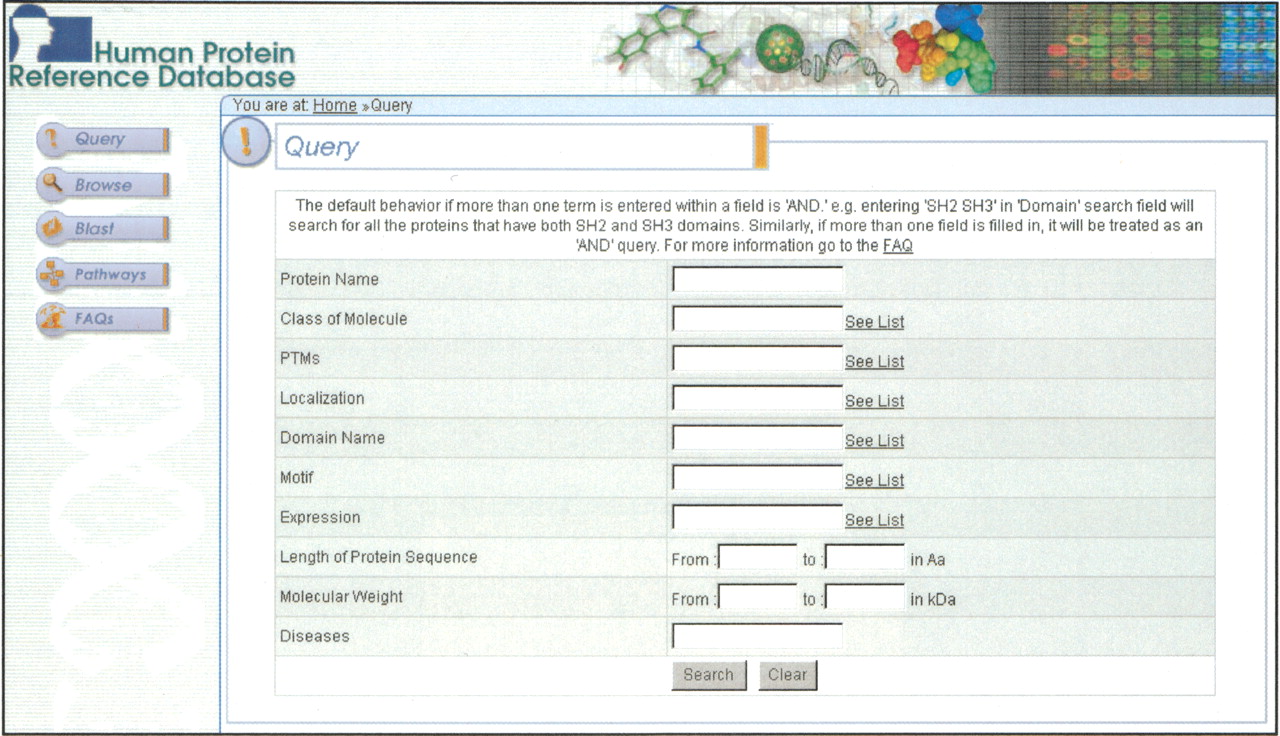
Task: Open See List for Domain Name
Action: [x=874, y=441]
